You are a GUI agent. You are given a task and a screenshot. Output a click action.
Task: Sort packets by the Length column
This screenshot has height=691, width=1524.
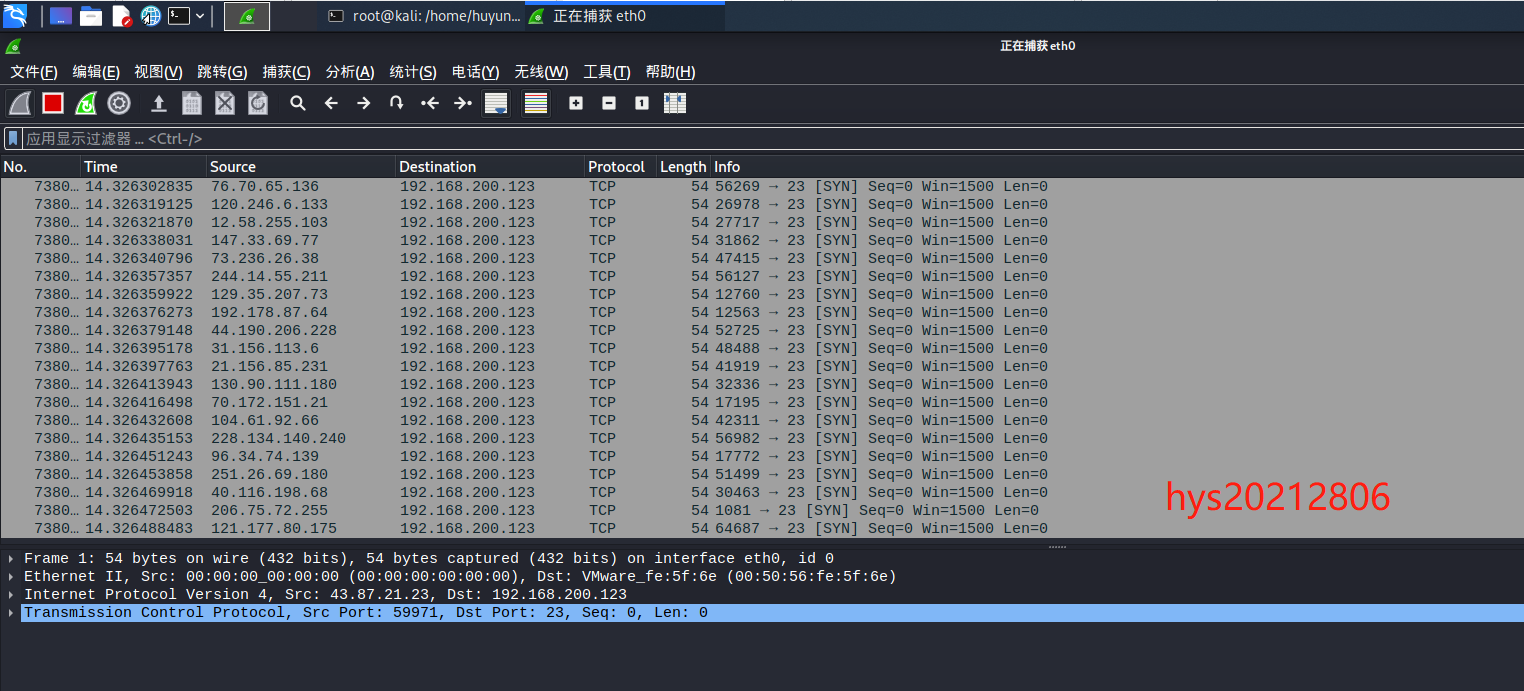pyautogui.click(x=684, y=167)
